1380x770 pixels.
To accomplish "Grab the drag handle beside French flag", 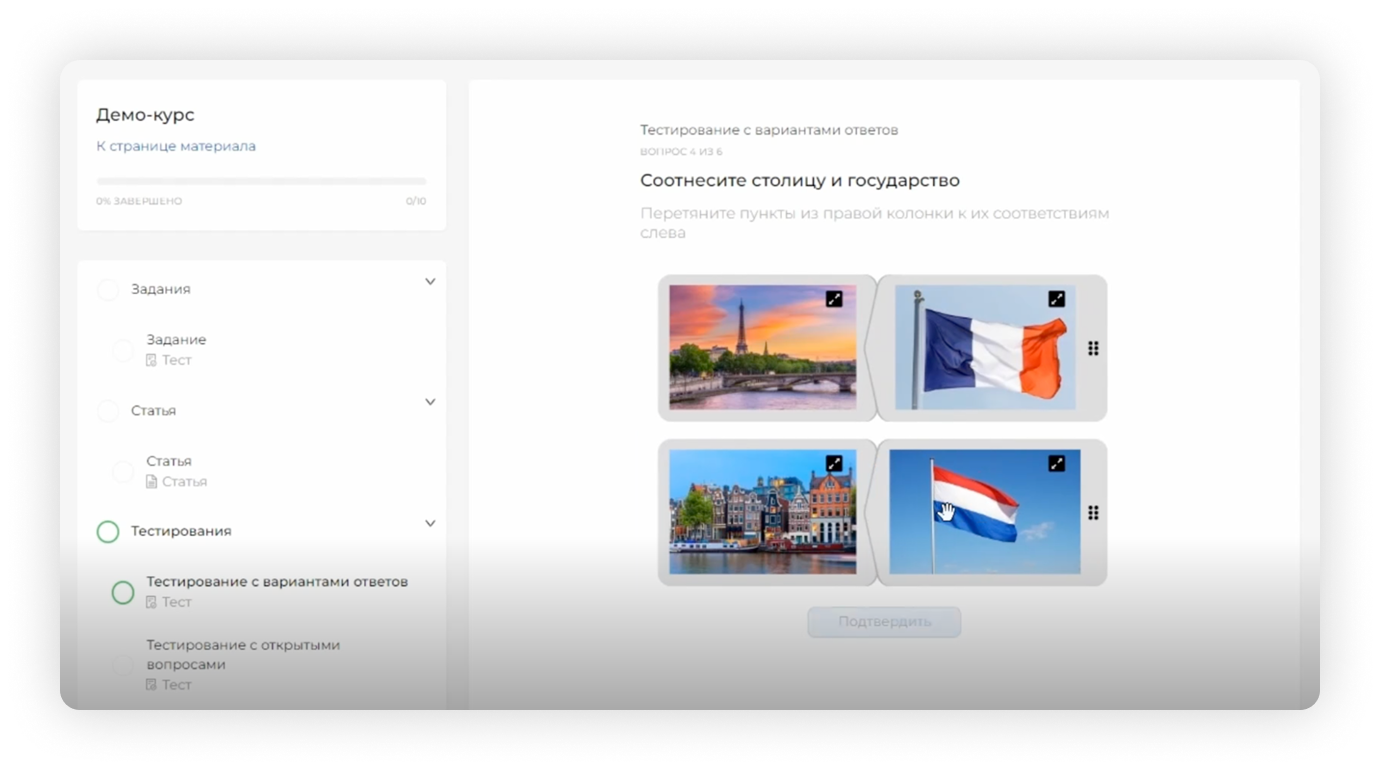I will tap(1093, 348).
